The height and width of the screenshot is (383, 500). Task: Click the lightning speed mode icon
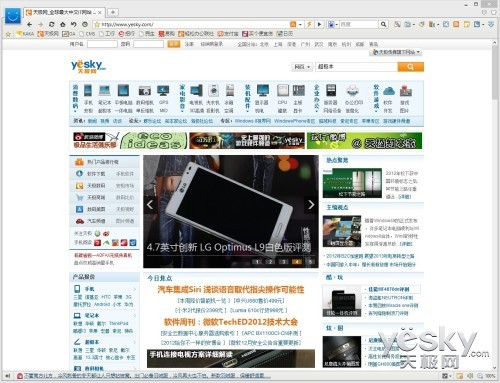[x=310, y=24]
